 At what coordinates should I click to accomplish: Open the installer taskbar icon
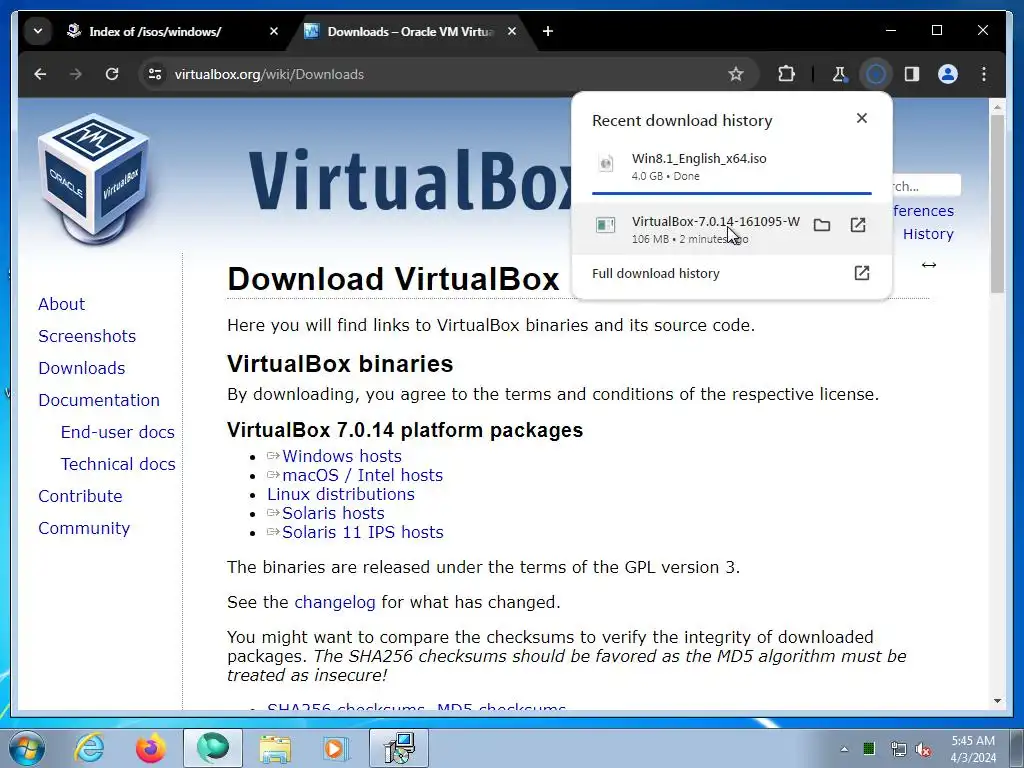point(399,748)
